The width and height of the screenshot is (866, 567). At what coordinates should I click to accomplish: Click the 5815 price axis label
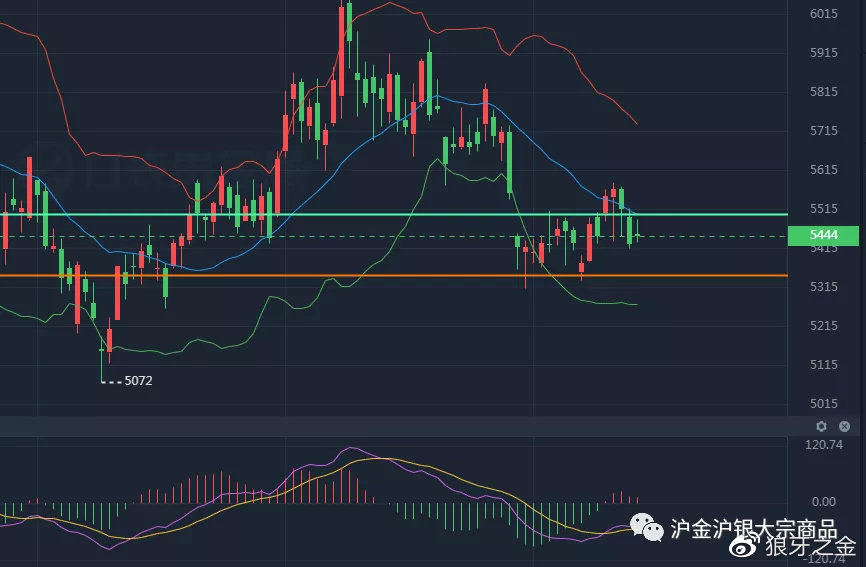[x=823, y=92]
